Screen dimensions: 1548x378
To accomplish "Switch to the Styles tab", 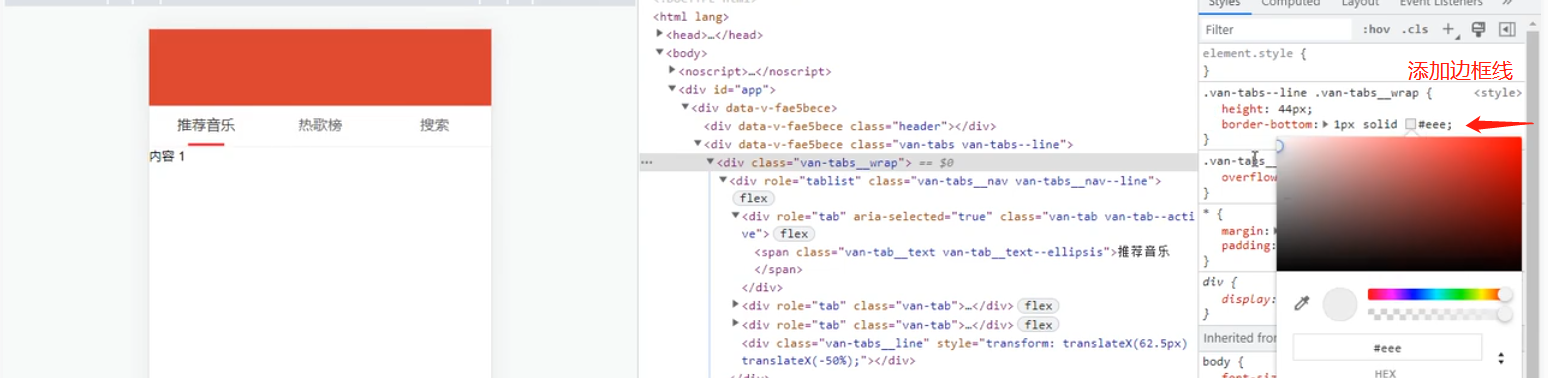I will point(1224,3).
